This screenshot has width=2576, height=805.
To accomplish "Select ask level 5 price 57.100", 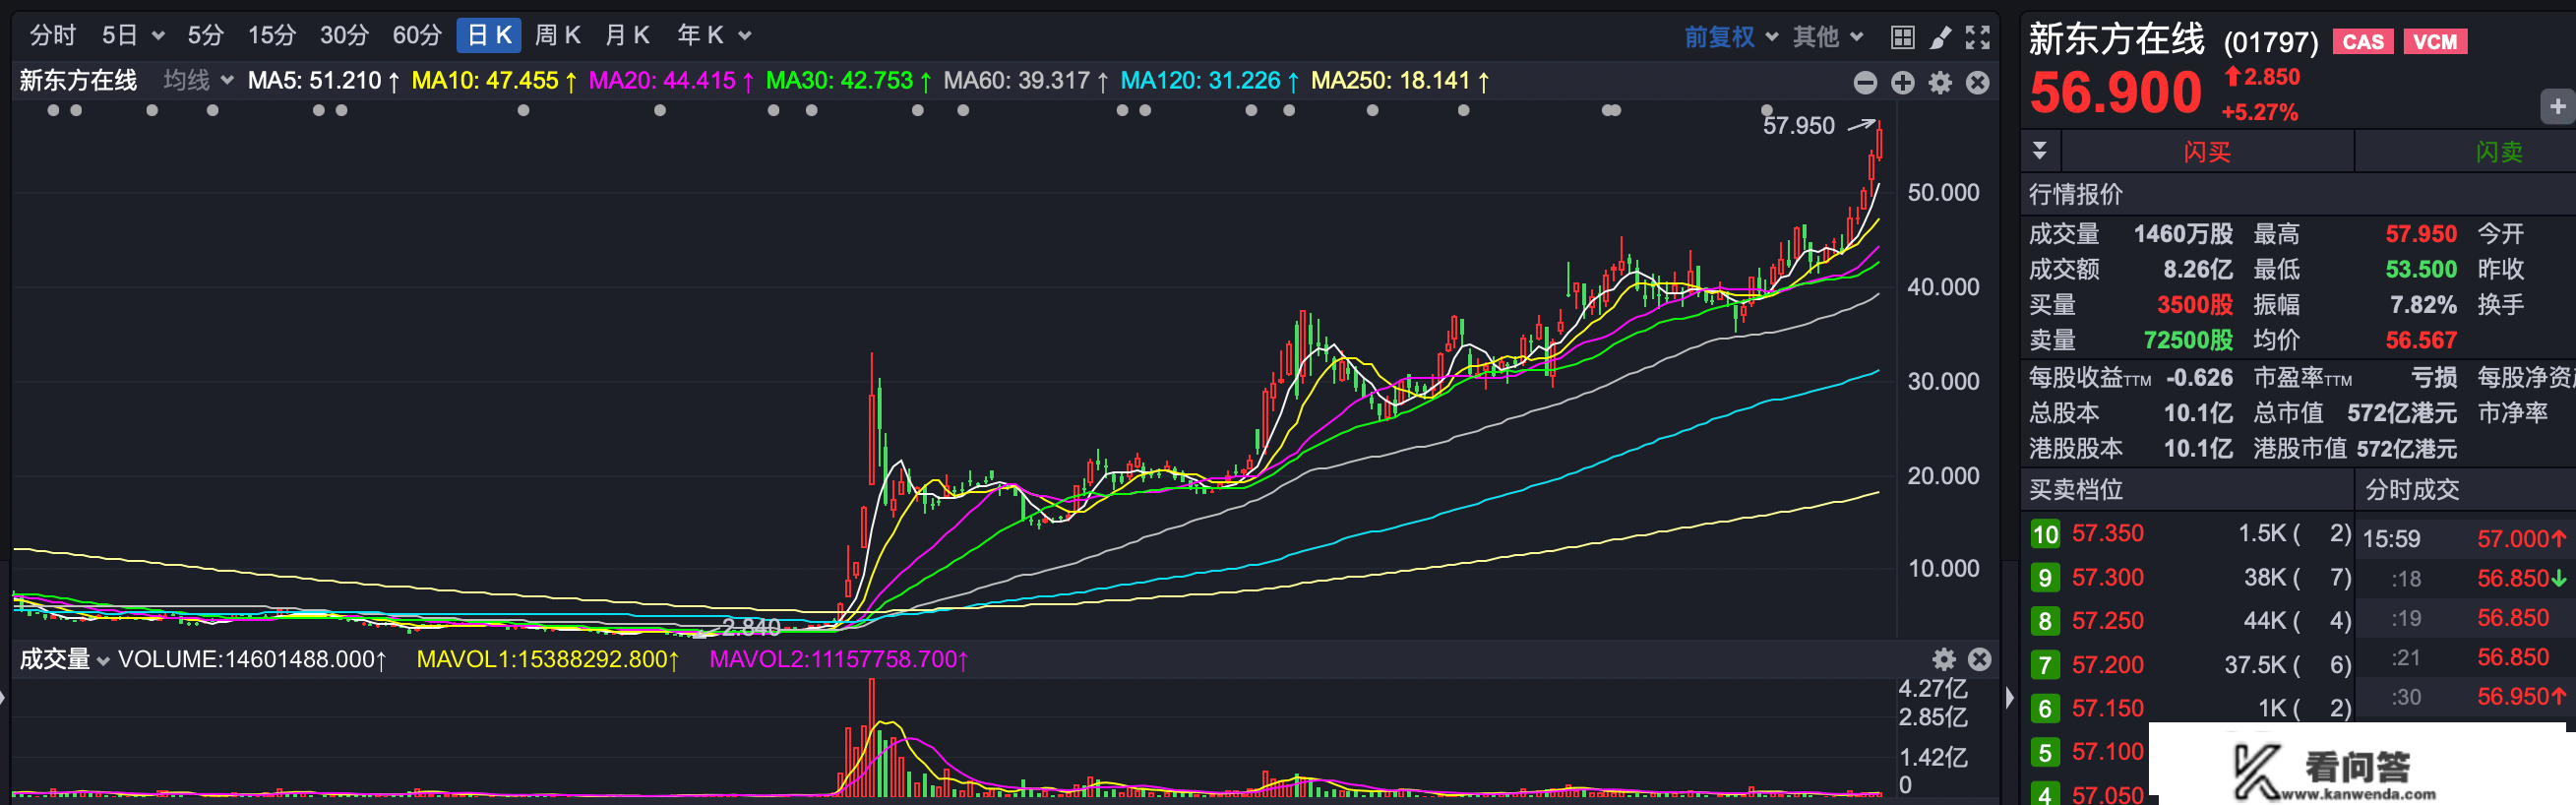I will point(2107,751).
